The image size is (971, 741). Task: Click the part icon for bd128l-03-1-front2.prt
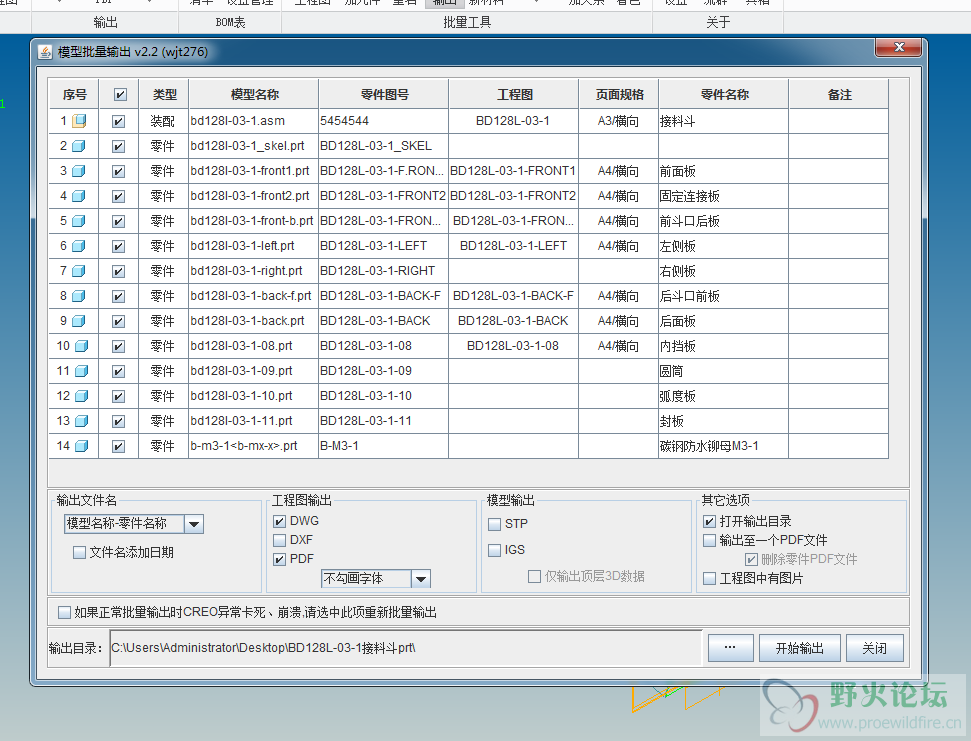tap(79, 196)
